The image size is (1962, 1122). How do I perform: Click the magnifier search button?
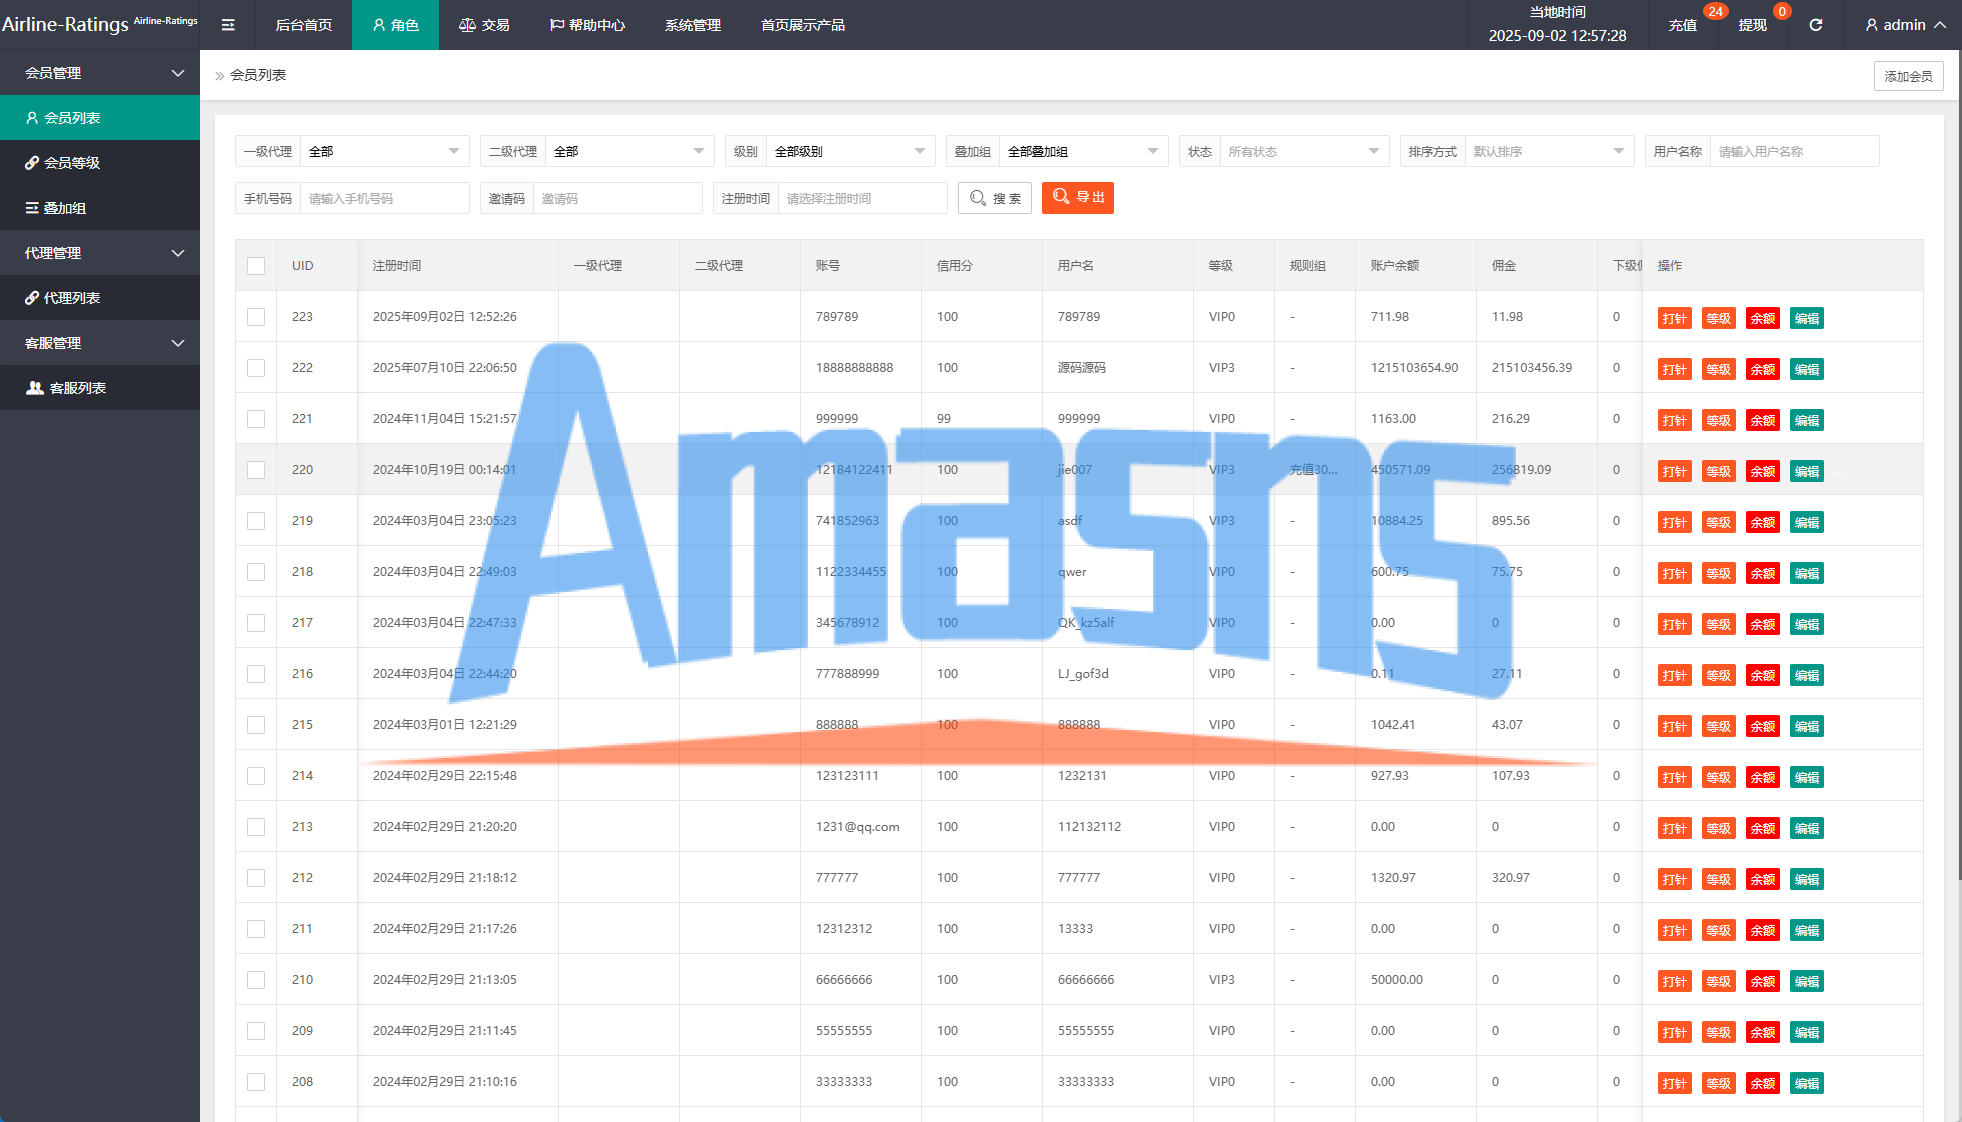995,198
